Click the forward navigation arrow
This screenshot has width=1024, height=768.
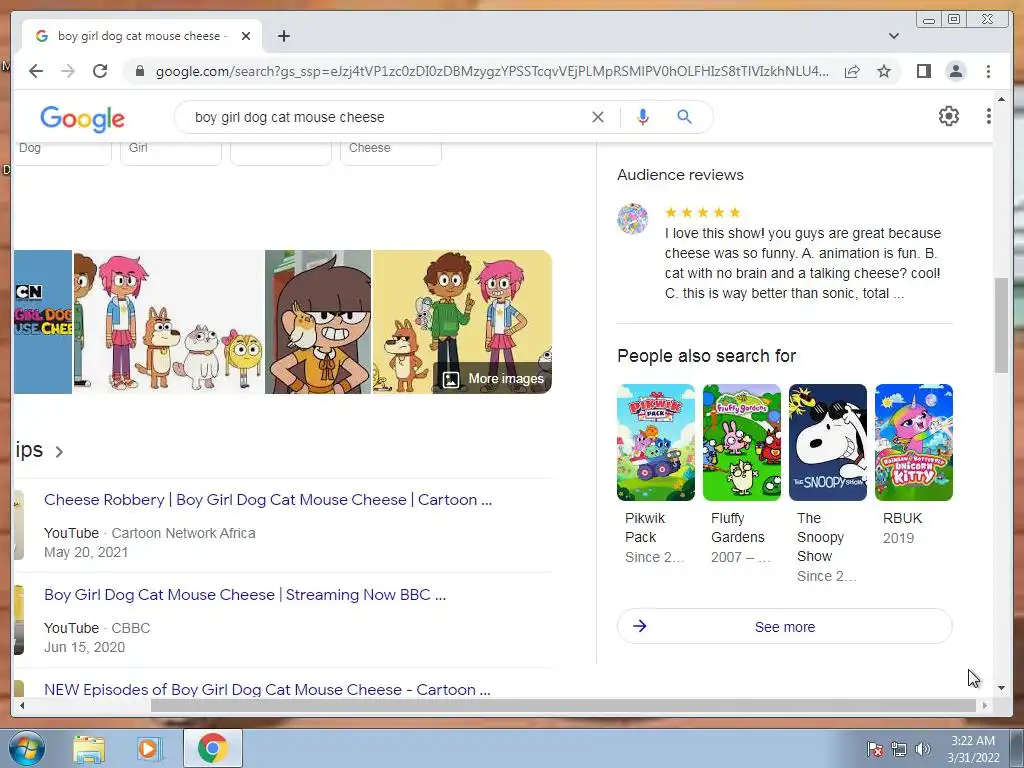pyautogui.click(x=68, y=71)
